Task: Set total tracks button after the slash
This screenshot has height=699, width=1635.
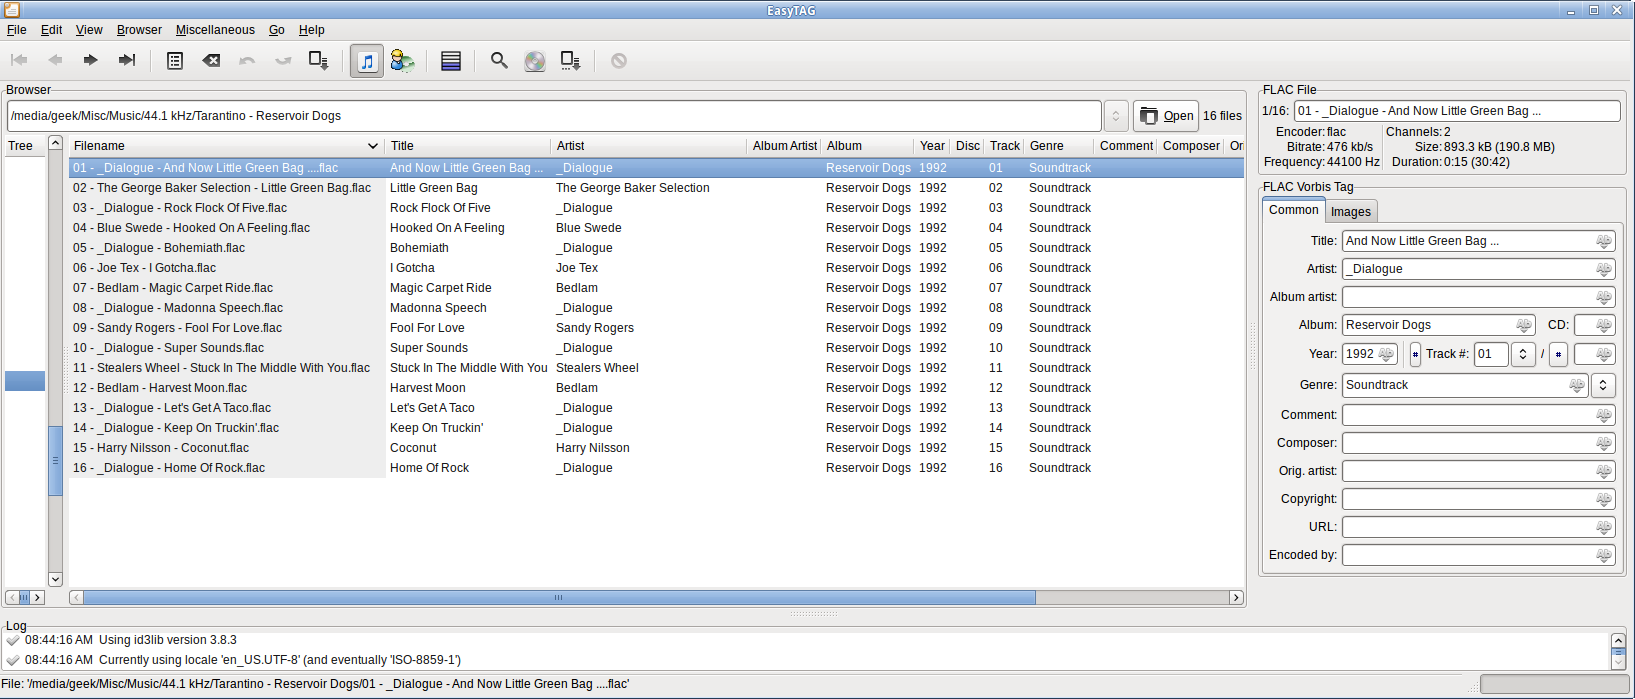Action: click(1558, 354)
